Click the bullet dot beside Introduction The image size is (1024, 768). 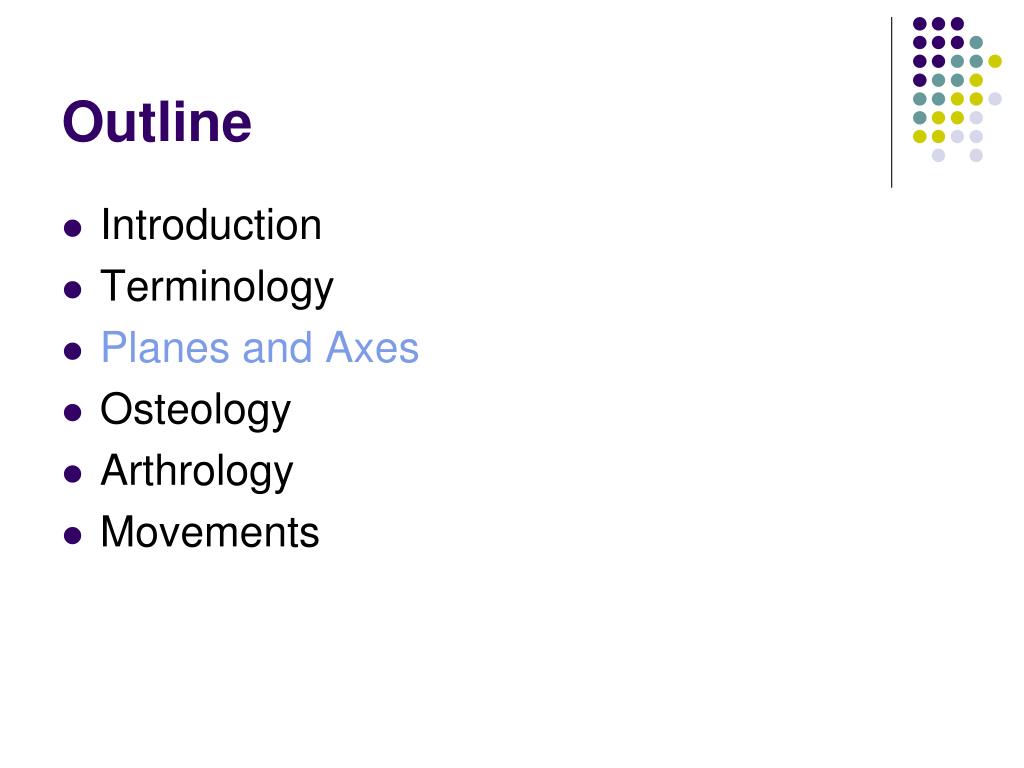[72, 228]
